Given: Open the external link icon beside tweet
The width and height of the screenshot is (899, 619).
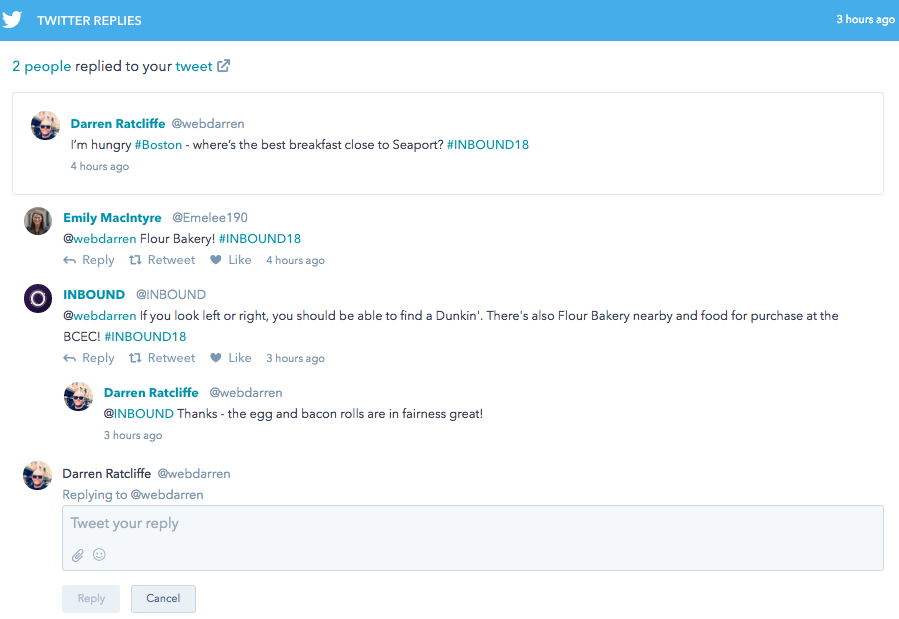Looking at the screenshot, I should 224,66.
